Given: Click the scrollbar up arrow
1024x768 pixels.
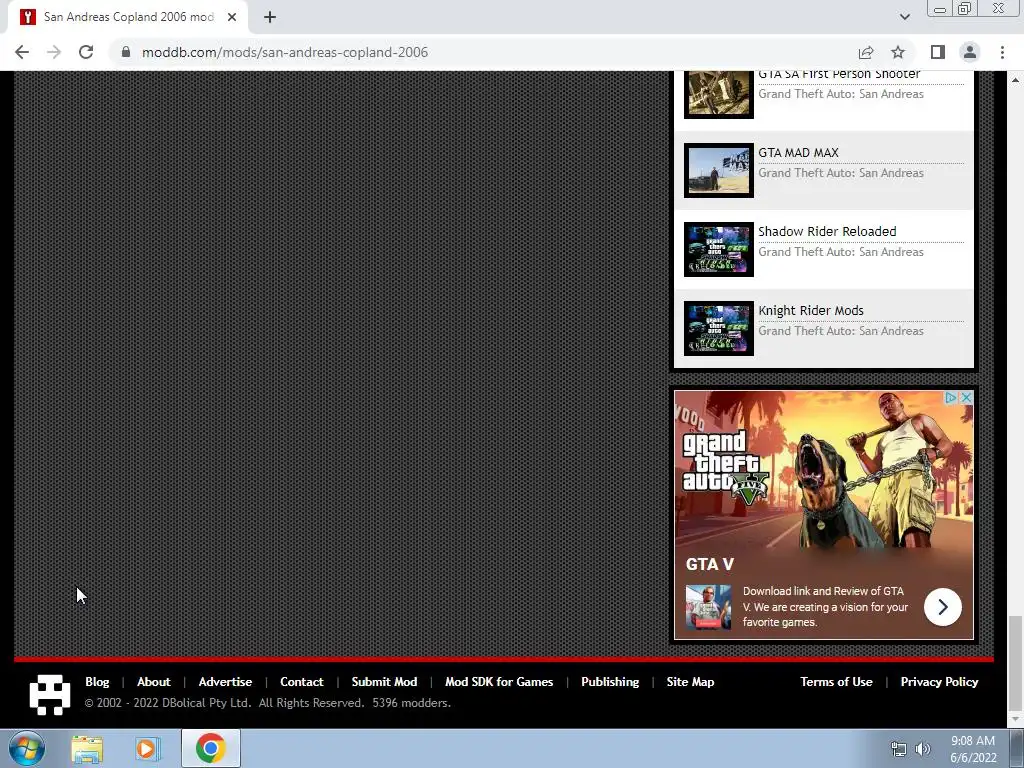Looking at the screenshot, I should 1015,80.
